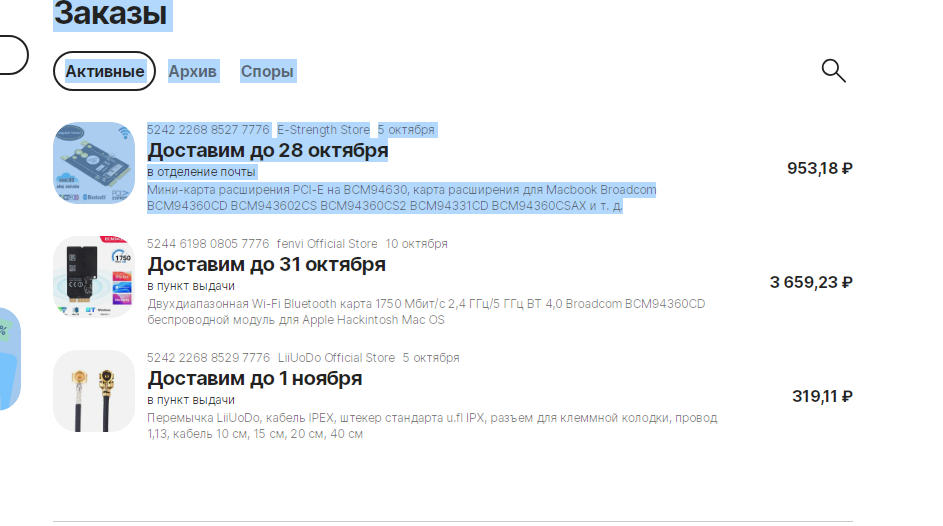Switch to the Архив tab
The width and height of the screenshot is (943, 526).
(192, 71)
